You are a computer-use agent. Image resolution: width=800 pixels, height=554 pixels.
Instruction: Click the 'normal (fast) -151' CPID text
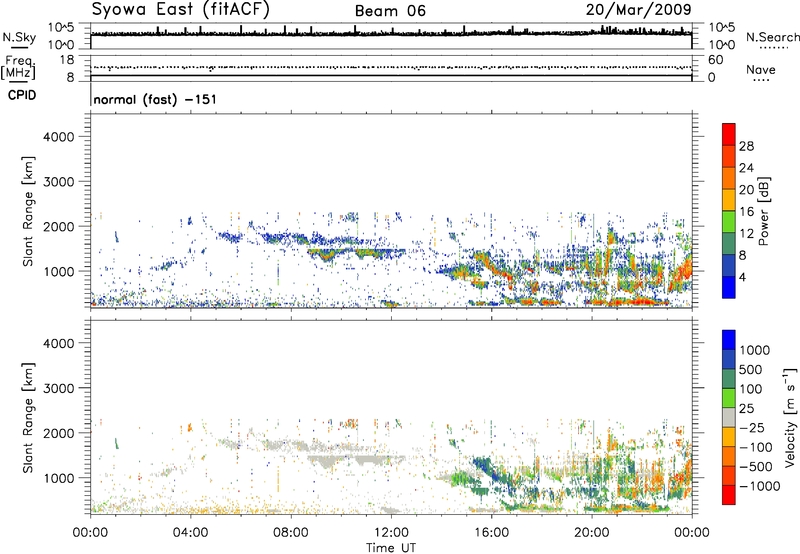click(155, 99)
